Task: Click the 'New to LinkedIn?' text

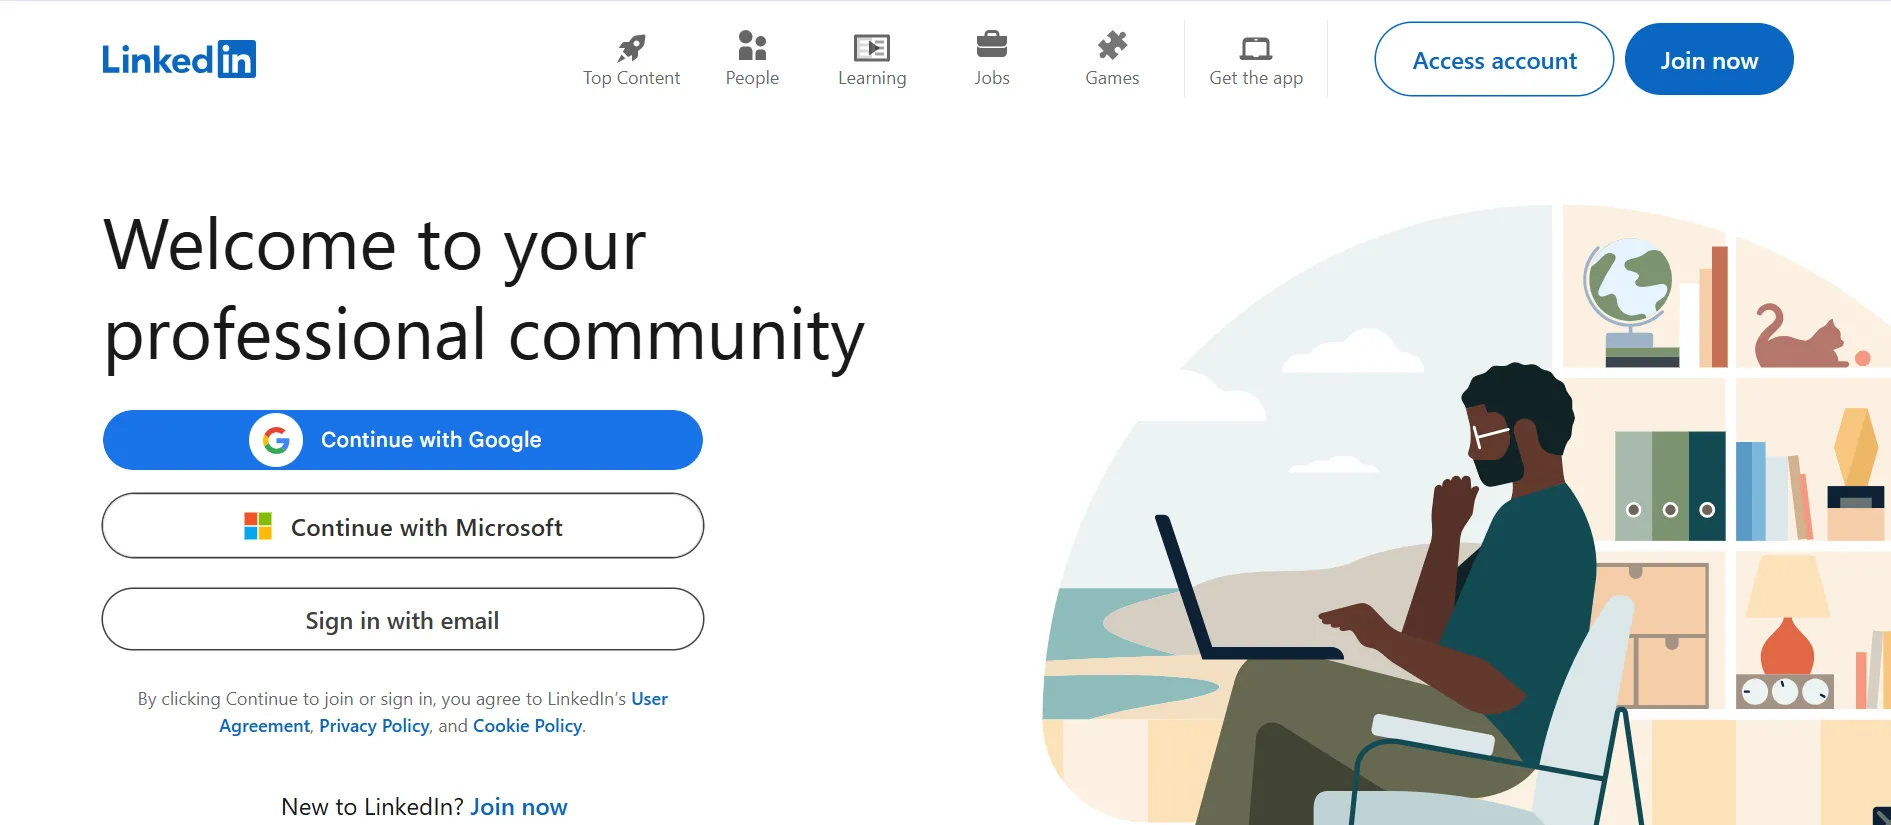Action: [372, 807]
